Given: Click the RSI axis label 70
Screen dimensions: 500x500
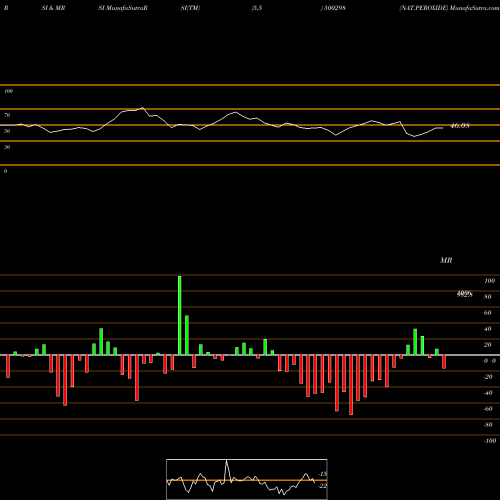Looking at the screenshot, I should tap(7, 115).
